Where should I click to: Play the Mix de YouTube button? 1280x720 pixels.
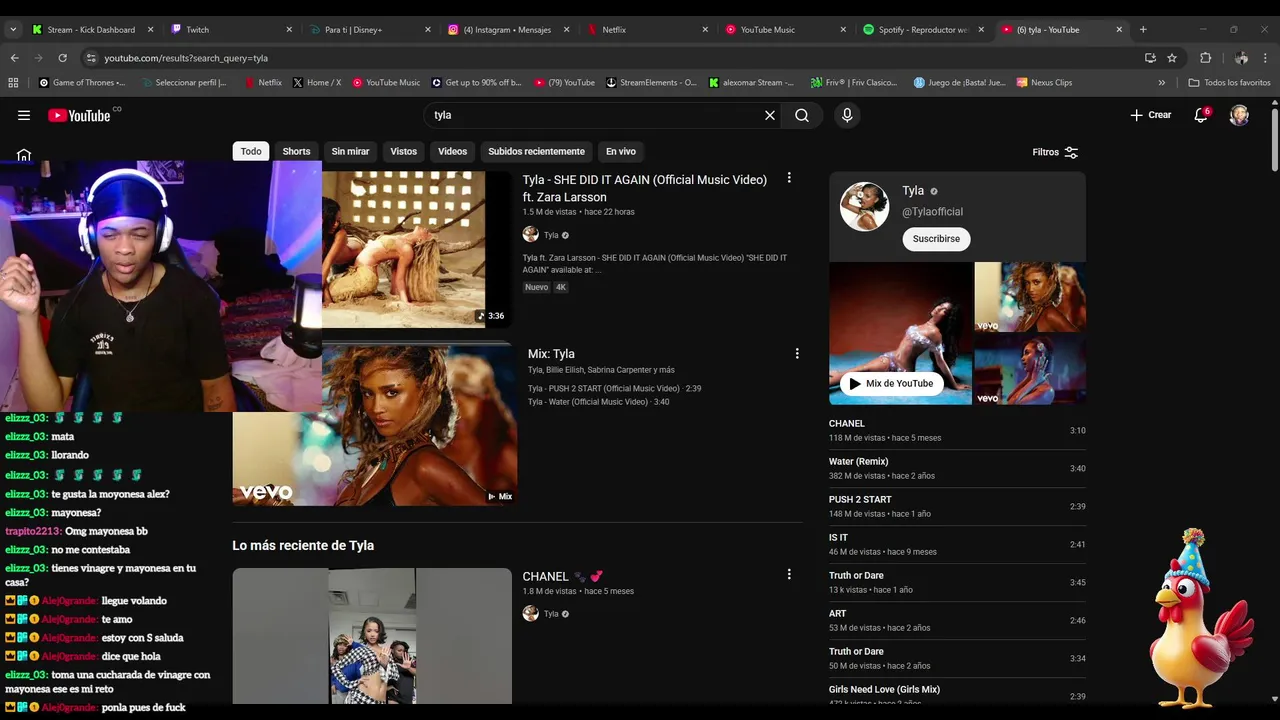coord(890,384)
